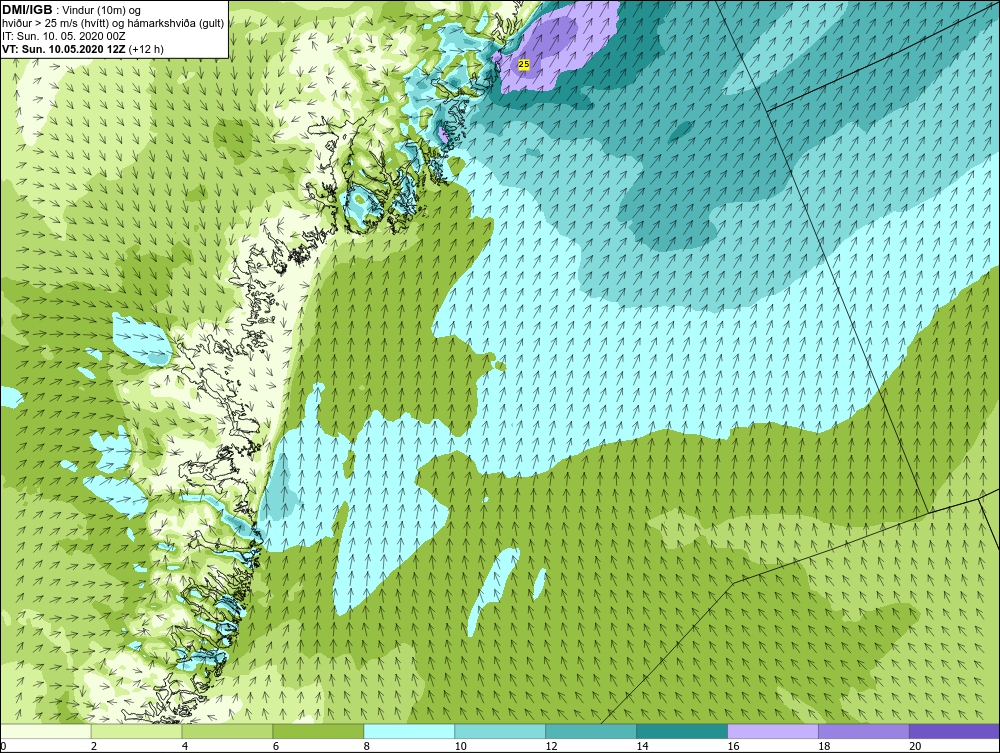Click the legend scale label 6
Screen dimensions: 1000x753
point(276,746)
